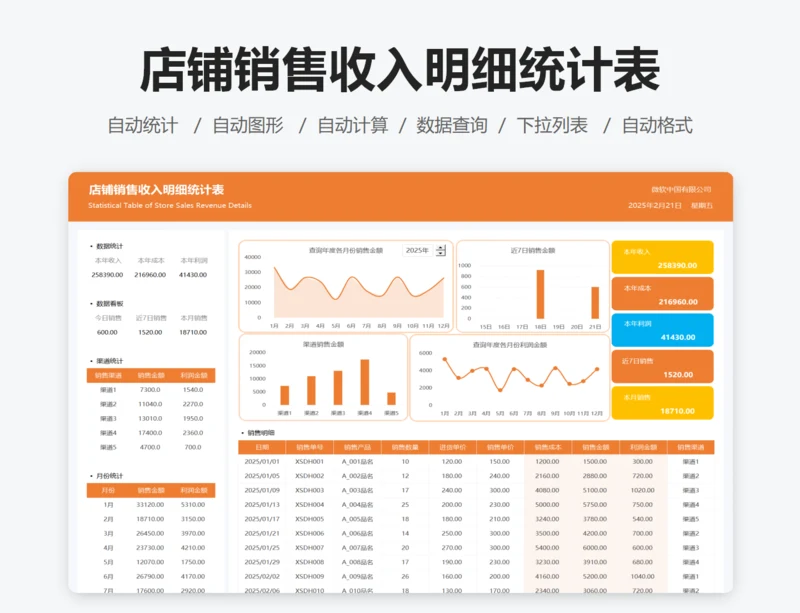The width and height of the screenshot is (800, 613).
Task: Click the 33120.00 sales value for 1月
Action: coord(150,504)
